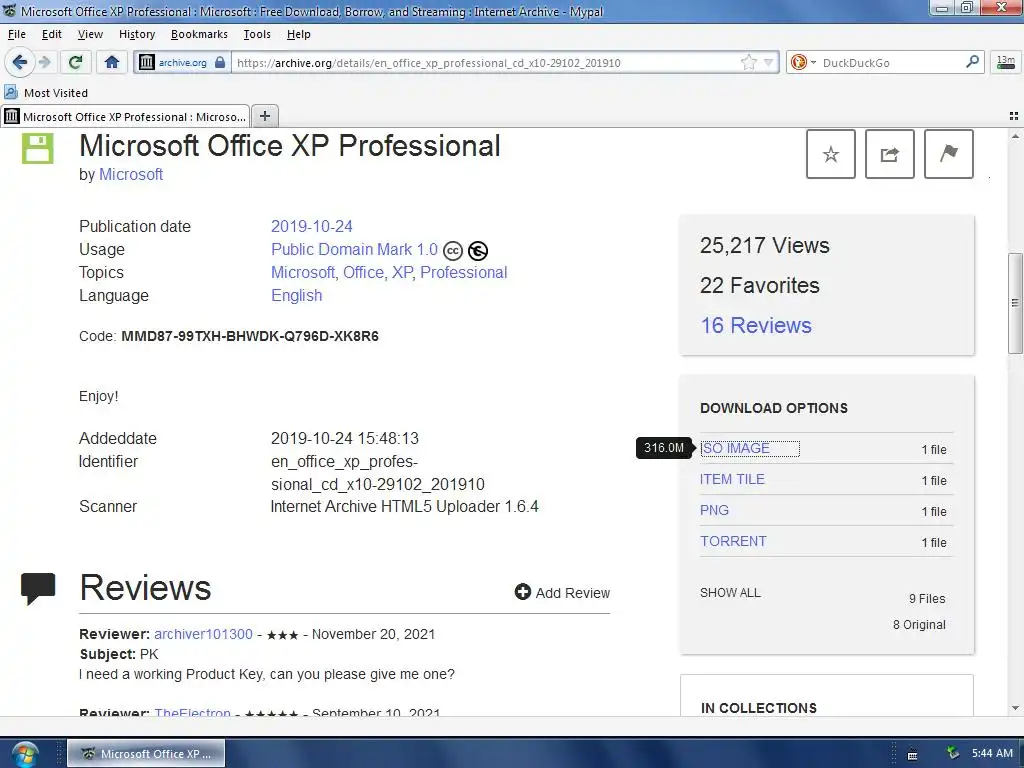Select the Microsoft Office XP Professional tab
The image size is (1024, 768).
pyautogui.click(x=125, y=116)
